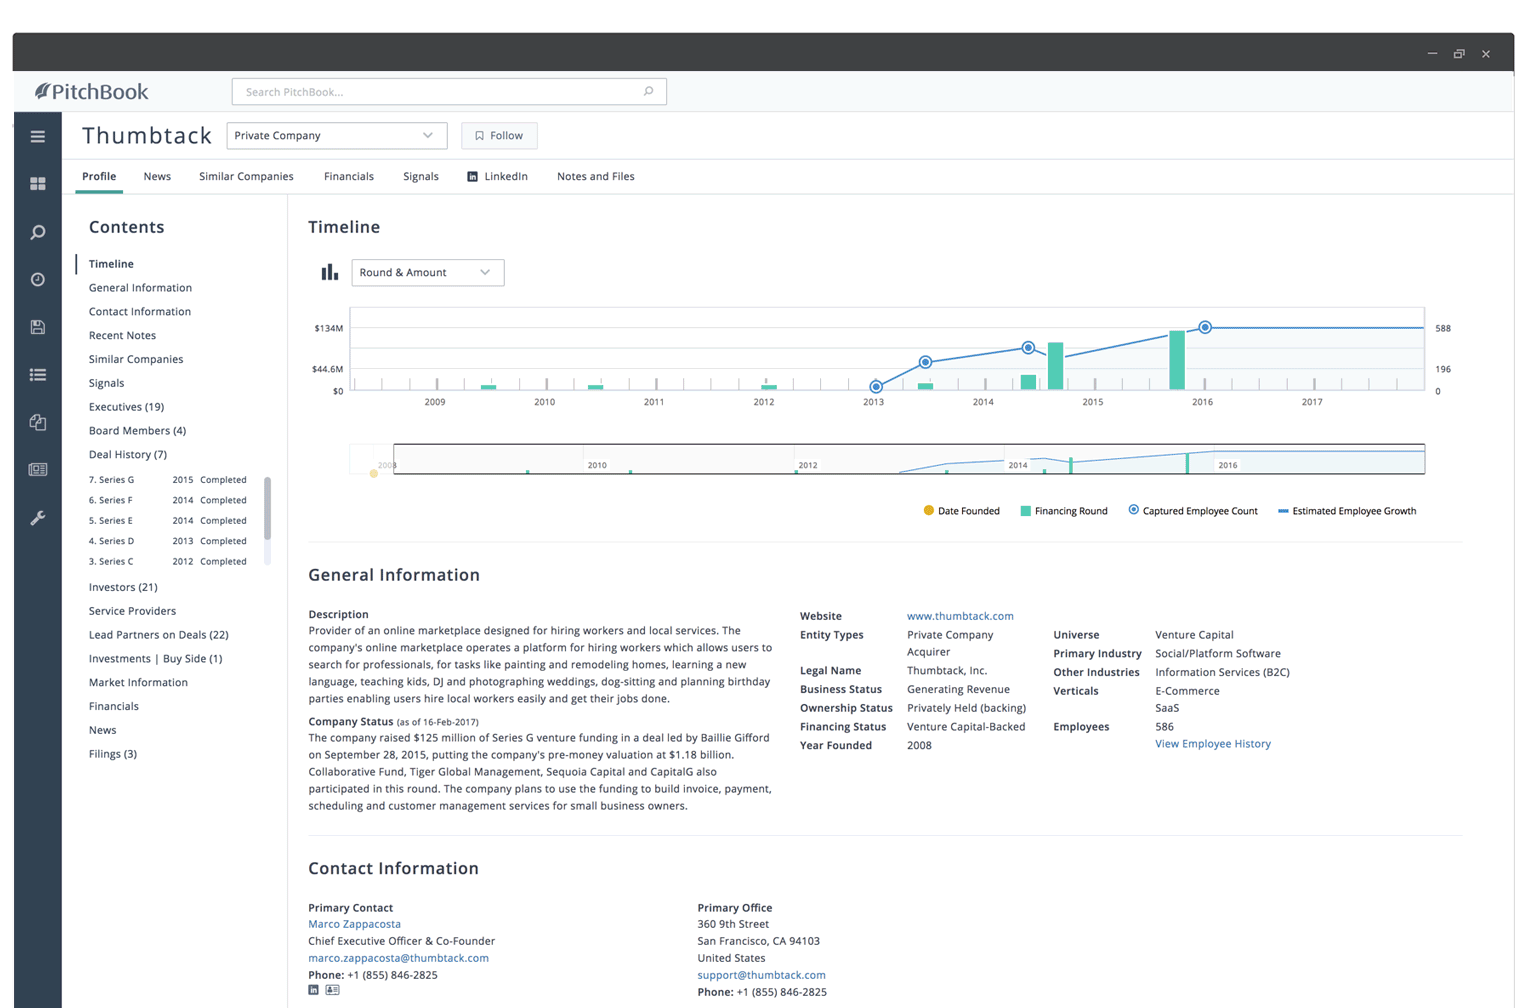Select the 6. Series F deal row
The image size is (1526, 1008).
168,500
